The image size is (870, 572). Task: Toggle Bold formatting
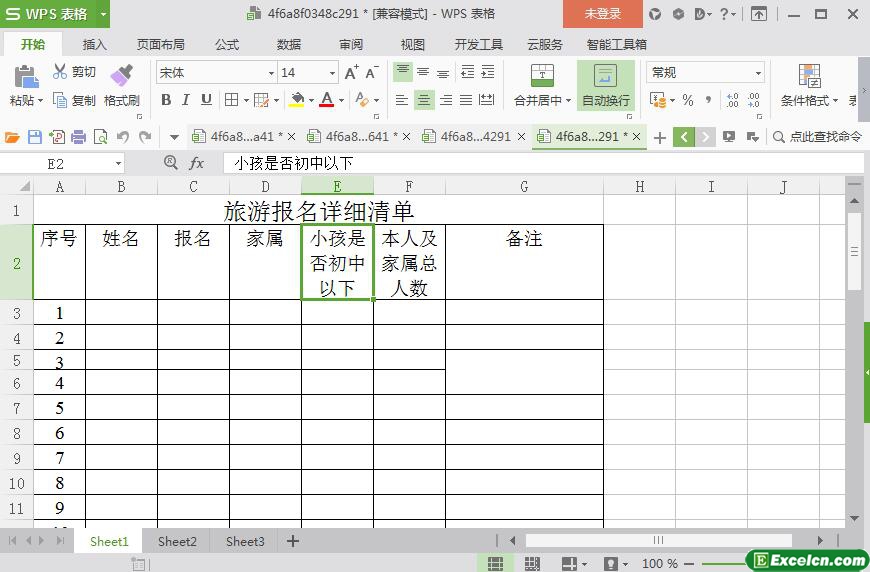(x=166, y=100)
